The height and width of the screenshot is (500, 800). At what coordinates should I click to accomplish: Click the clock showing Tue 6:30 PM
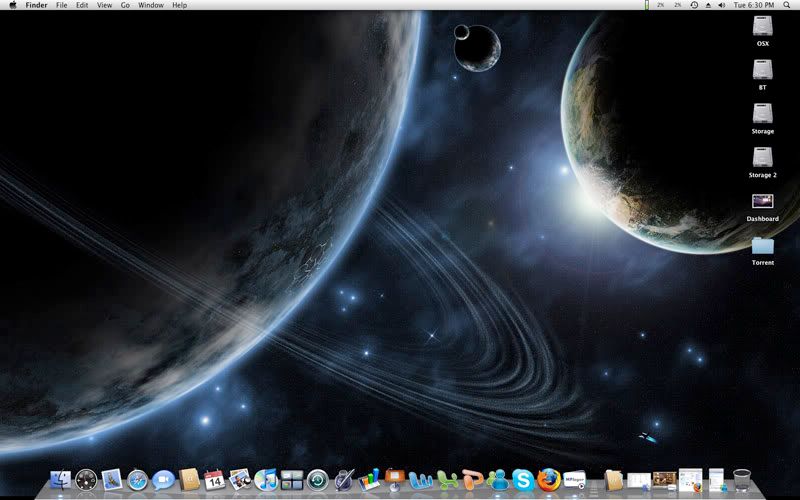[x=753, y=5]
